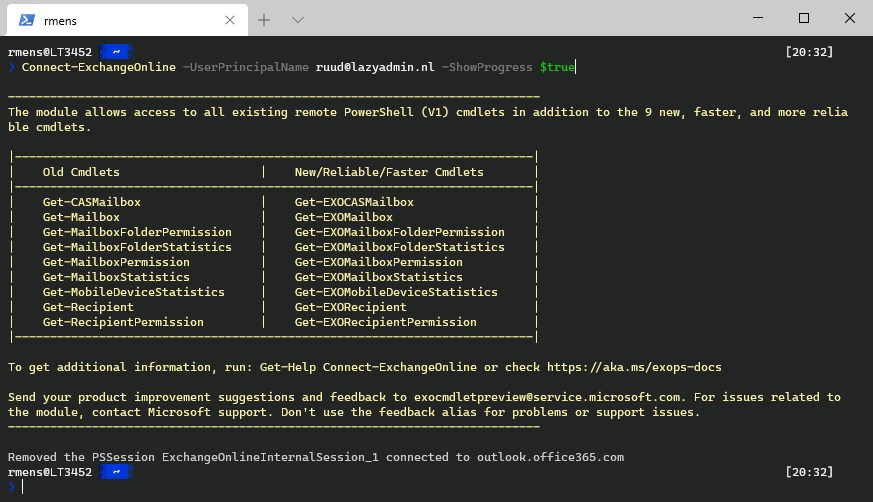Viewport: 873px width, 502px height.
Task: Maximize the terminal window
Action: (803, 18)
